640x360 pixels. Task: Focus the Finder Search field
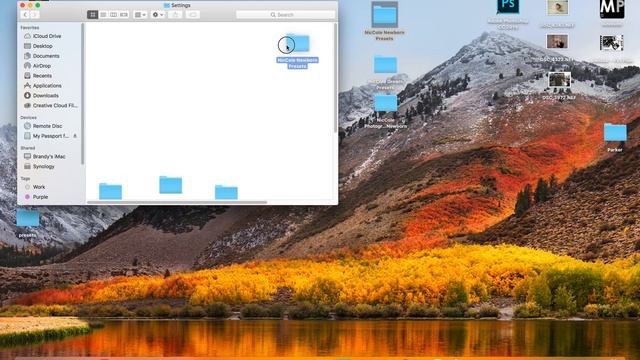(285, 15)
